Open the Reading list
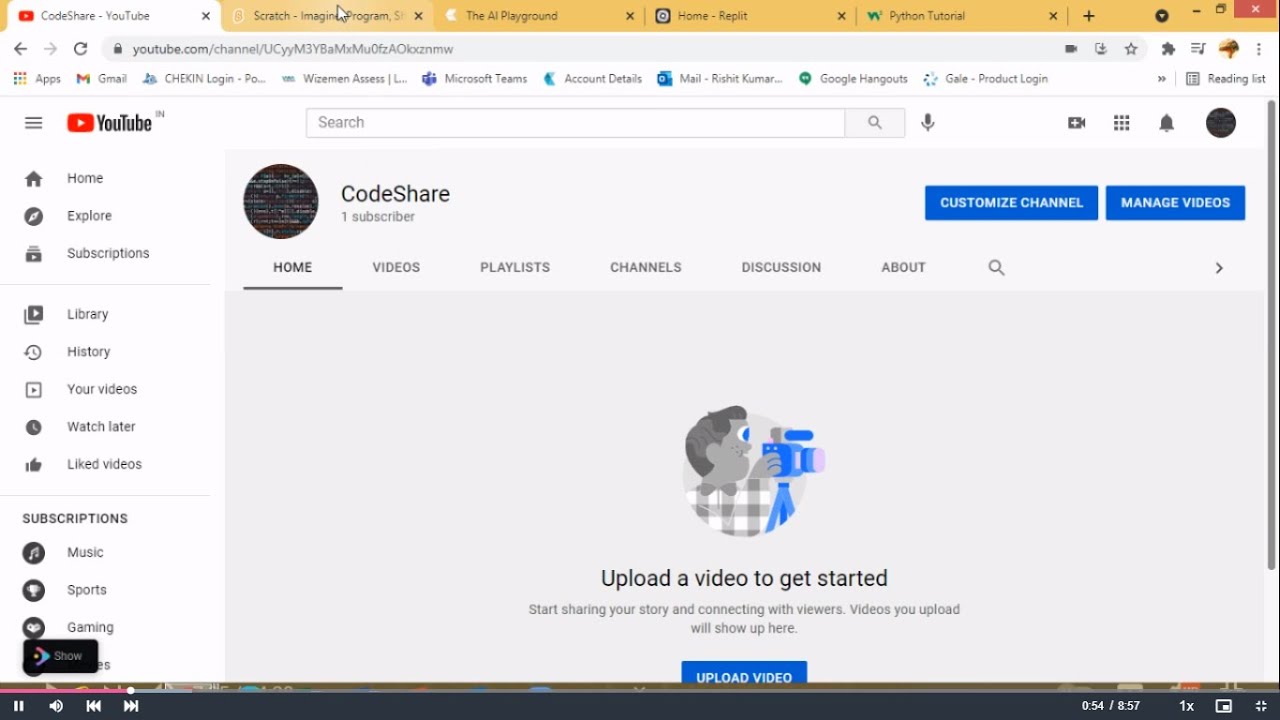The height and width of the screenshot is (720, 1280). point(1226,79)
